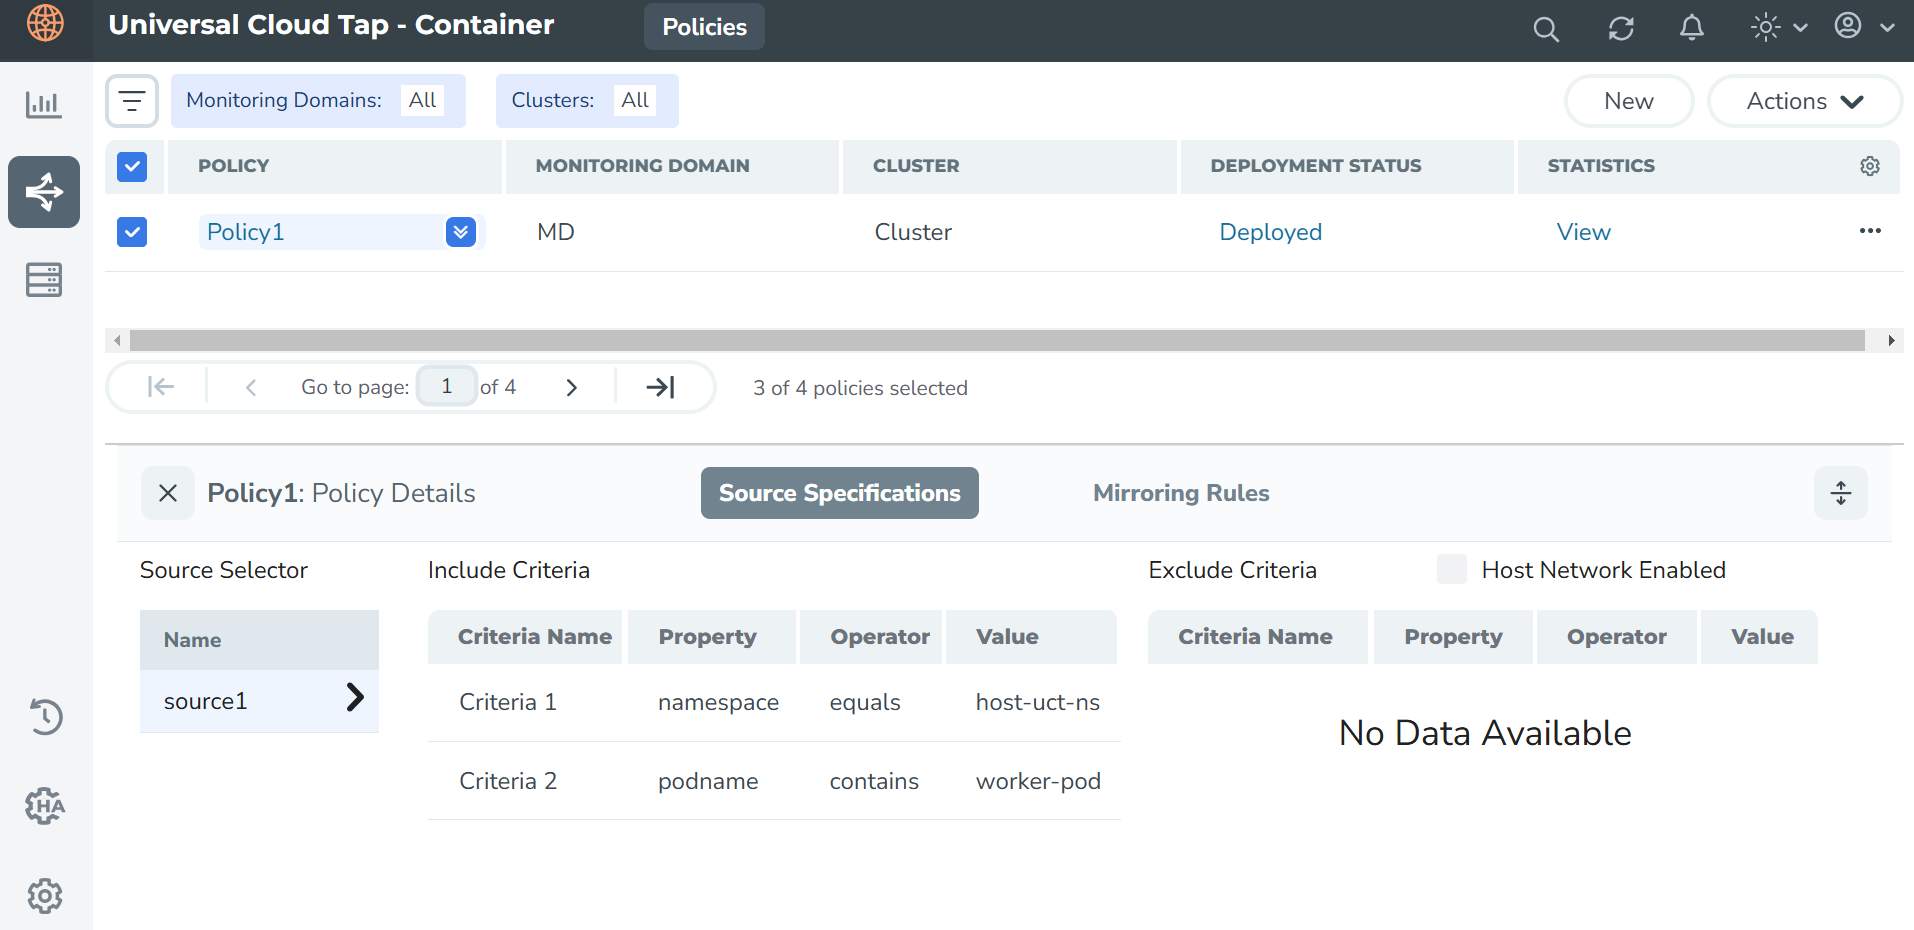Expand source1 in Source Selector
The width and height of the screenshot is (1914, 930).
click(x=354, y=698)
